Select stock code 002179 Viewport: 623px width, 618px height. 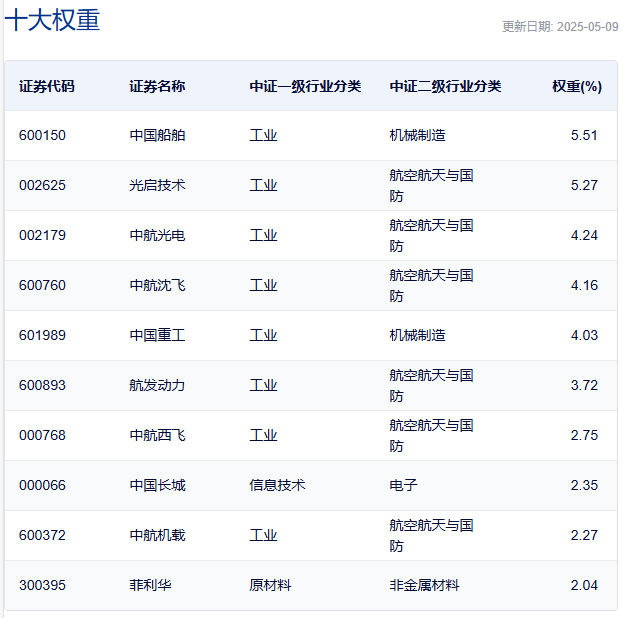tap(43, 235)
